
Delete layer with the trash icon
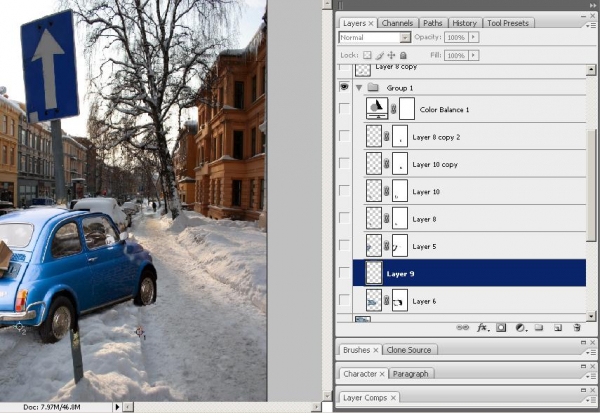577,328
